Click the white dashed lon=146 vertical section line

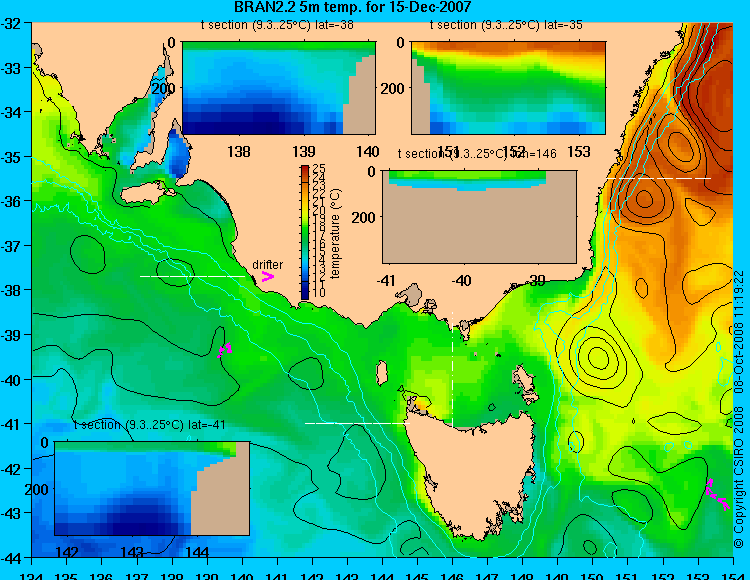point(452,369)
